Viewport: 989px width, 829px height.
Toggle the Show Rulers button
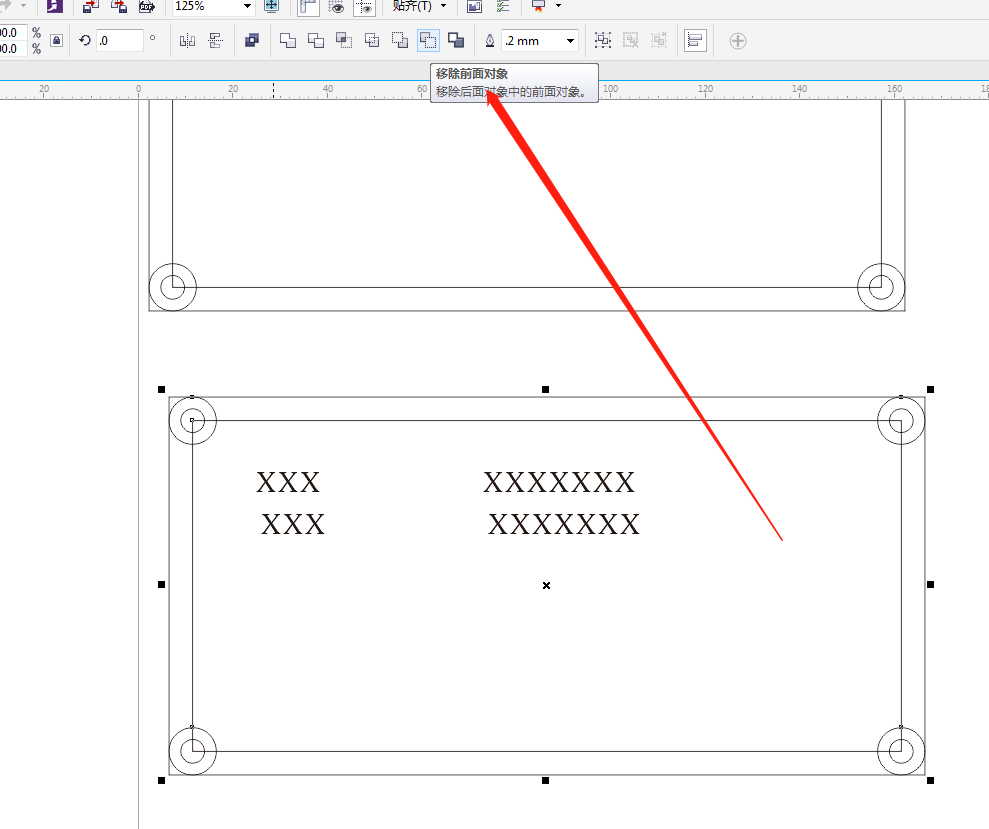(308, 6)
